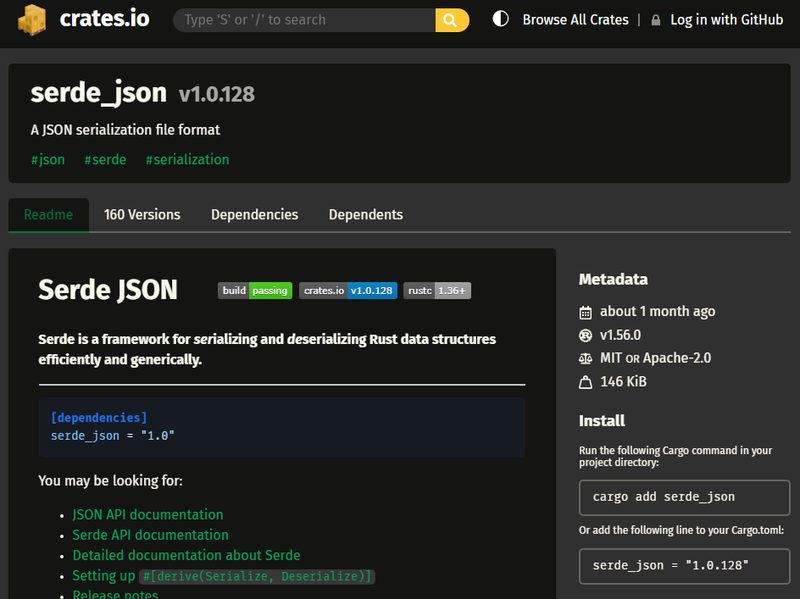Open Serde API documentation link
Viewport: 800px width, 599px height.
click(150, 535)
